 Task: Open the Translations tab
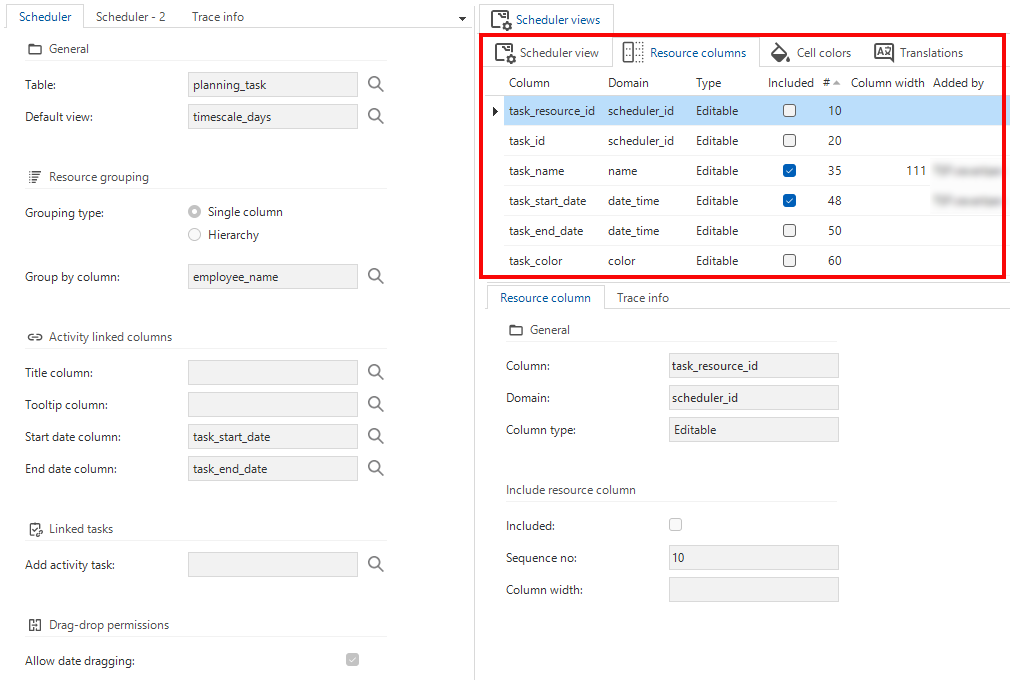(918, 53)
